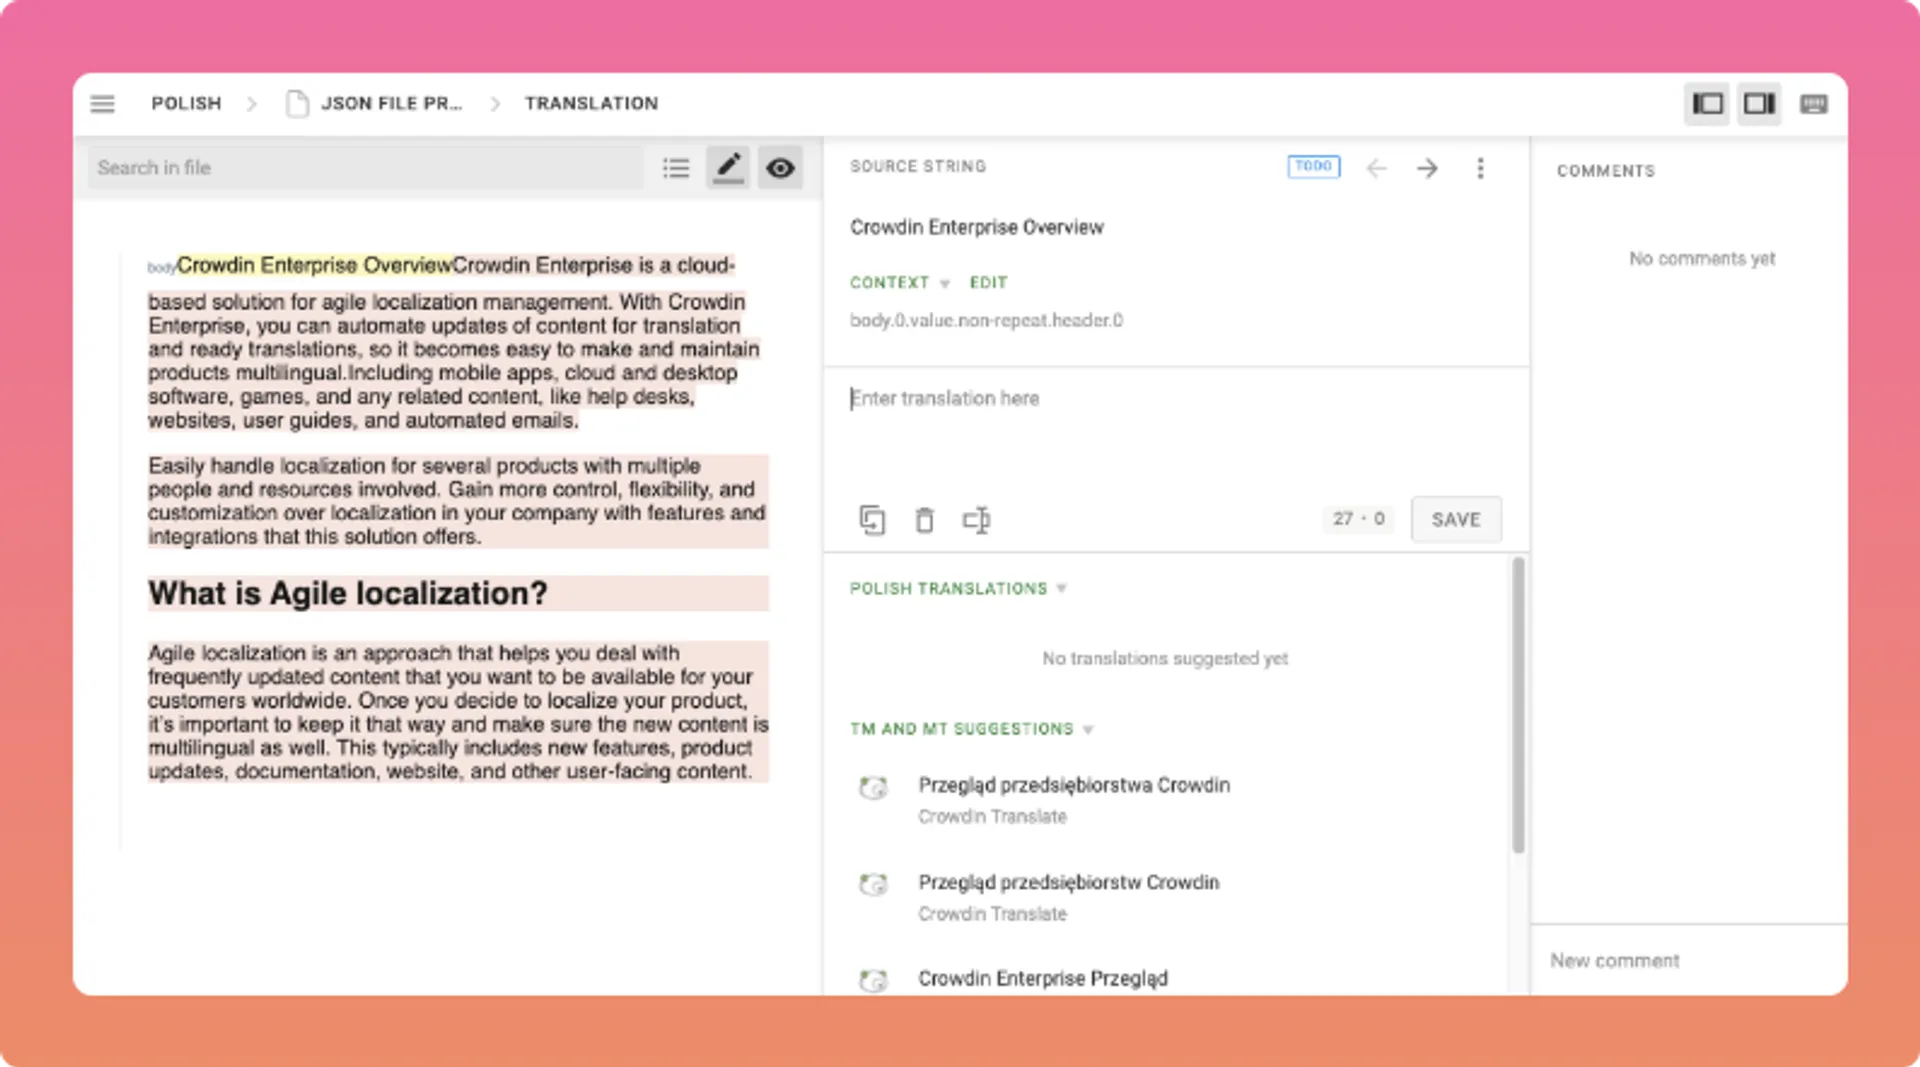
Task: Select Przegląd przedsiębiorstwa Crowdin suggestion text
Action: coord(1074,785)
